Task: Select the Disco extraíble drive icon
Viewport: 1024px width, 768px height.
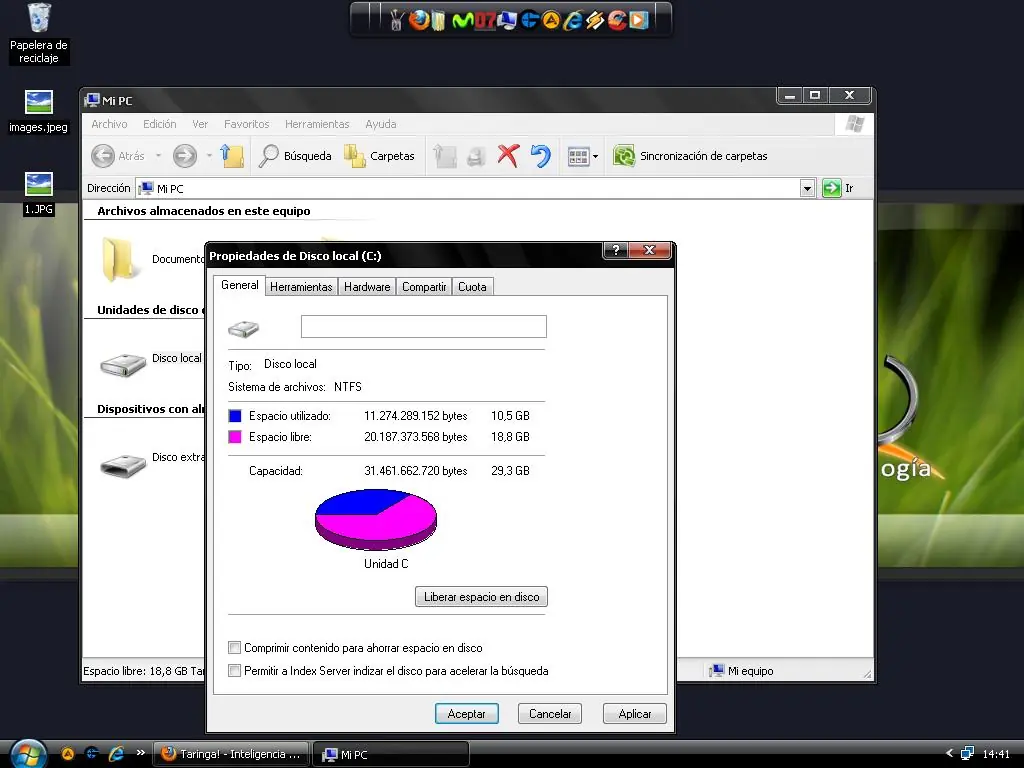Action: point(123,465)
